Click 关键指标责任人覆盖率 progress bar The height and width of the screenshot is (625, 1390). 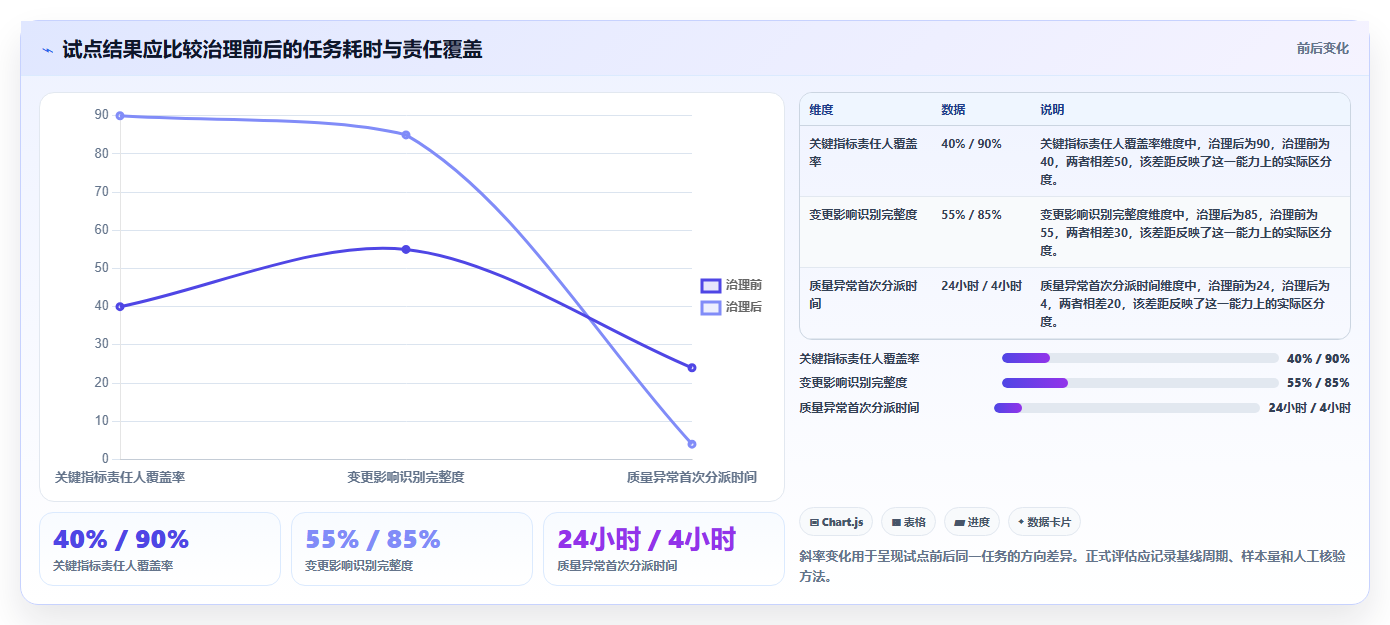(x=1140, y=358)
